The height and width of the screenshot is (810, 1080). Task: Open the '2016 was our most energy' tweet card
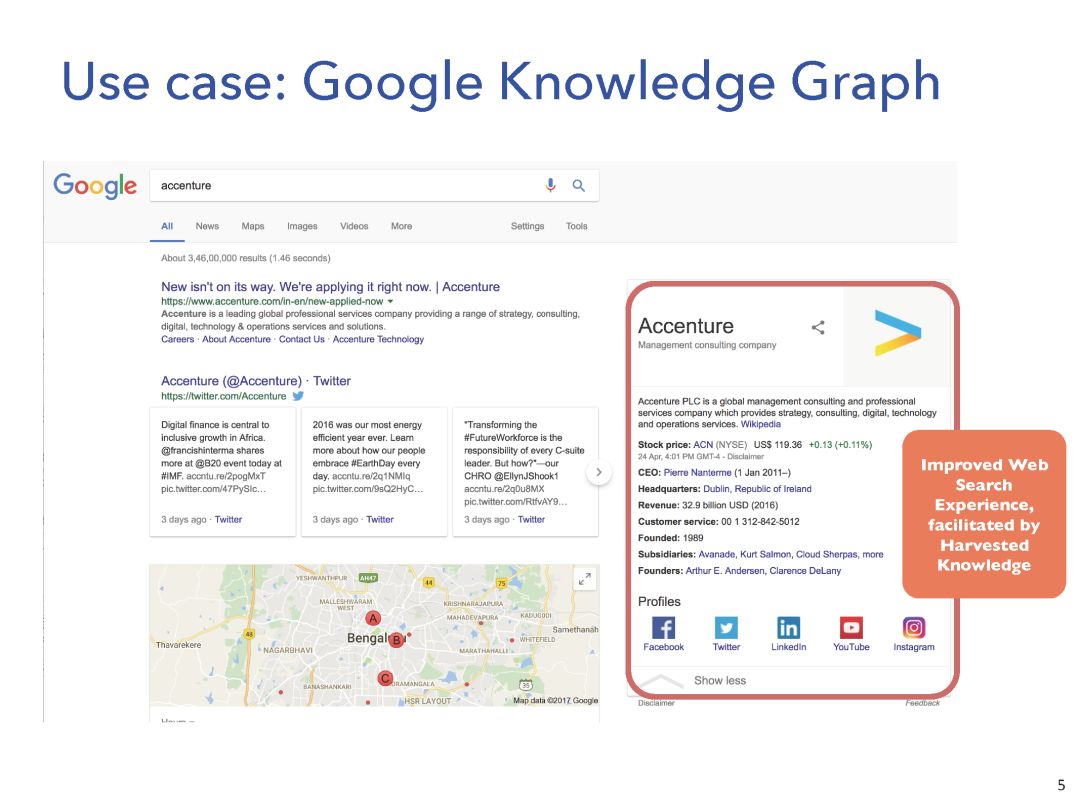(374, 472)
